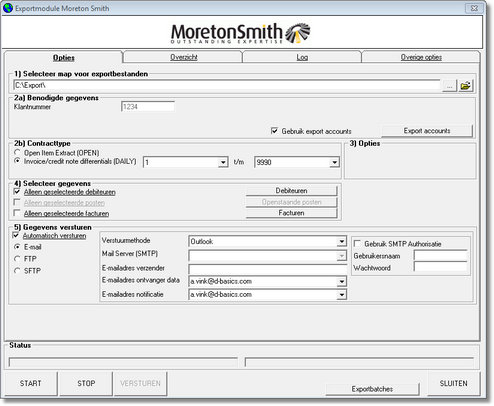Choose the FTP sending option

click(x=17, y=259)
